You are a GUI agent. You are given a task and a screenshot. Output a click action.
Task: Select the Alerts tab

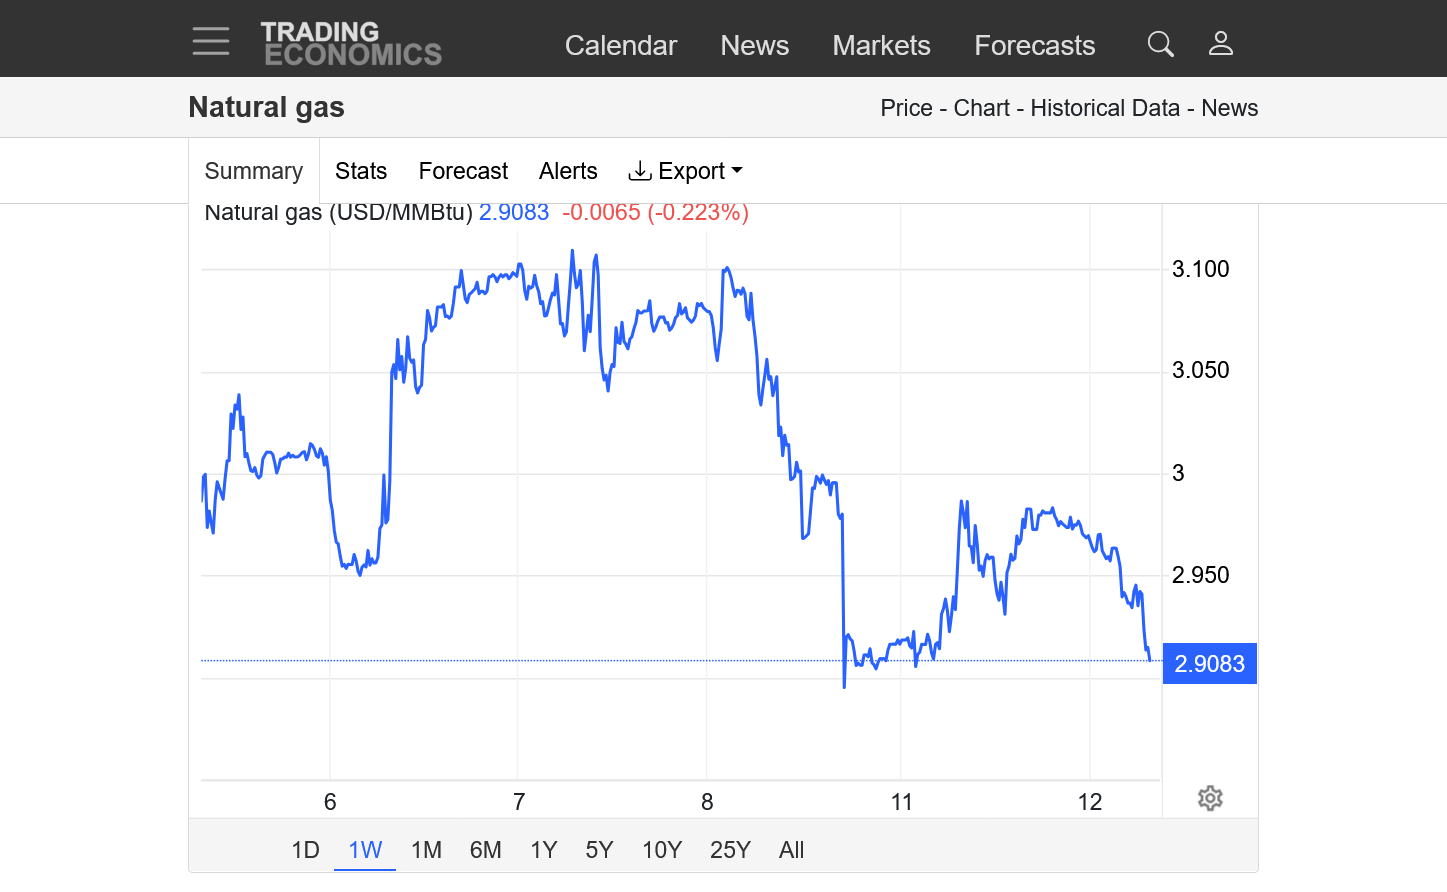click(x=568, y=171)
